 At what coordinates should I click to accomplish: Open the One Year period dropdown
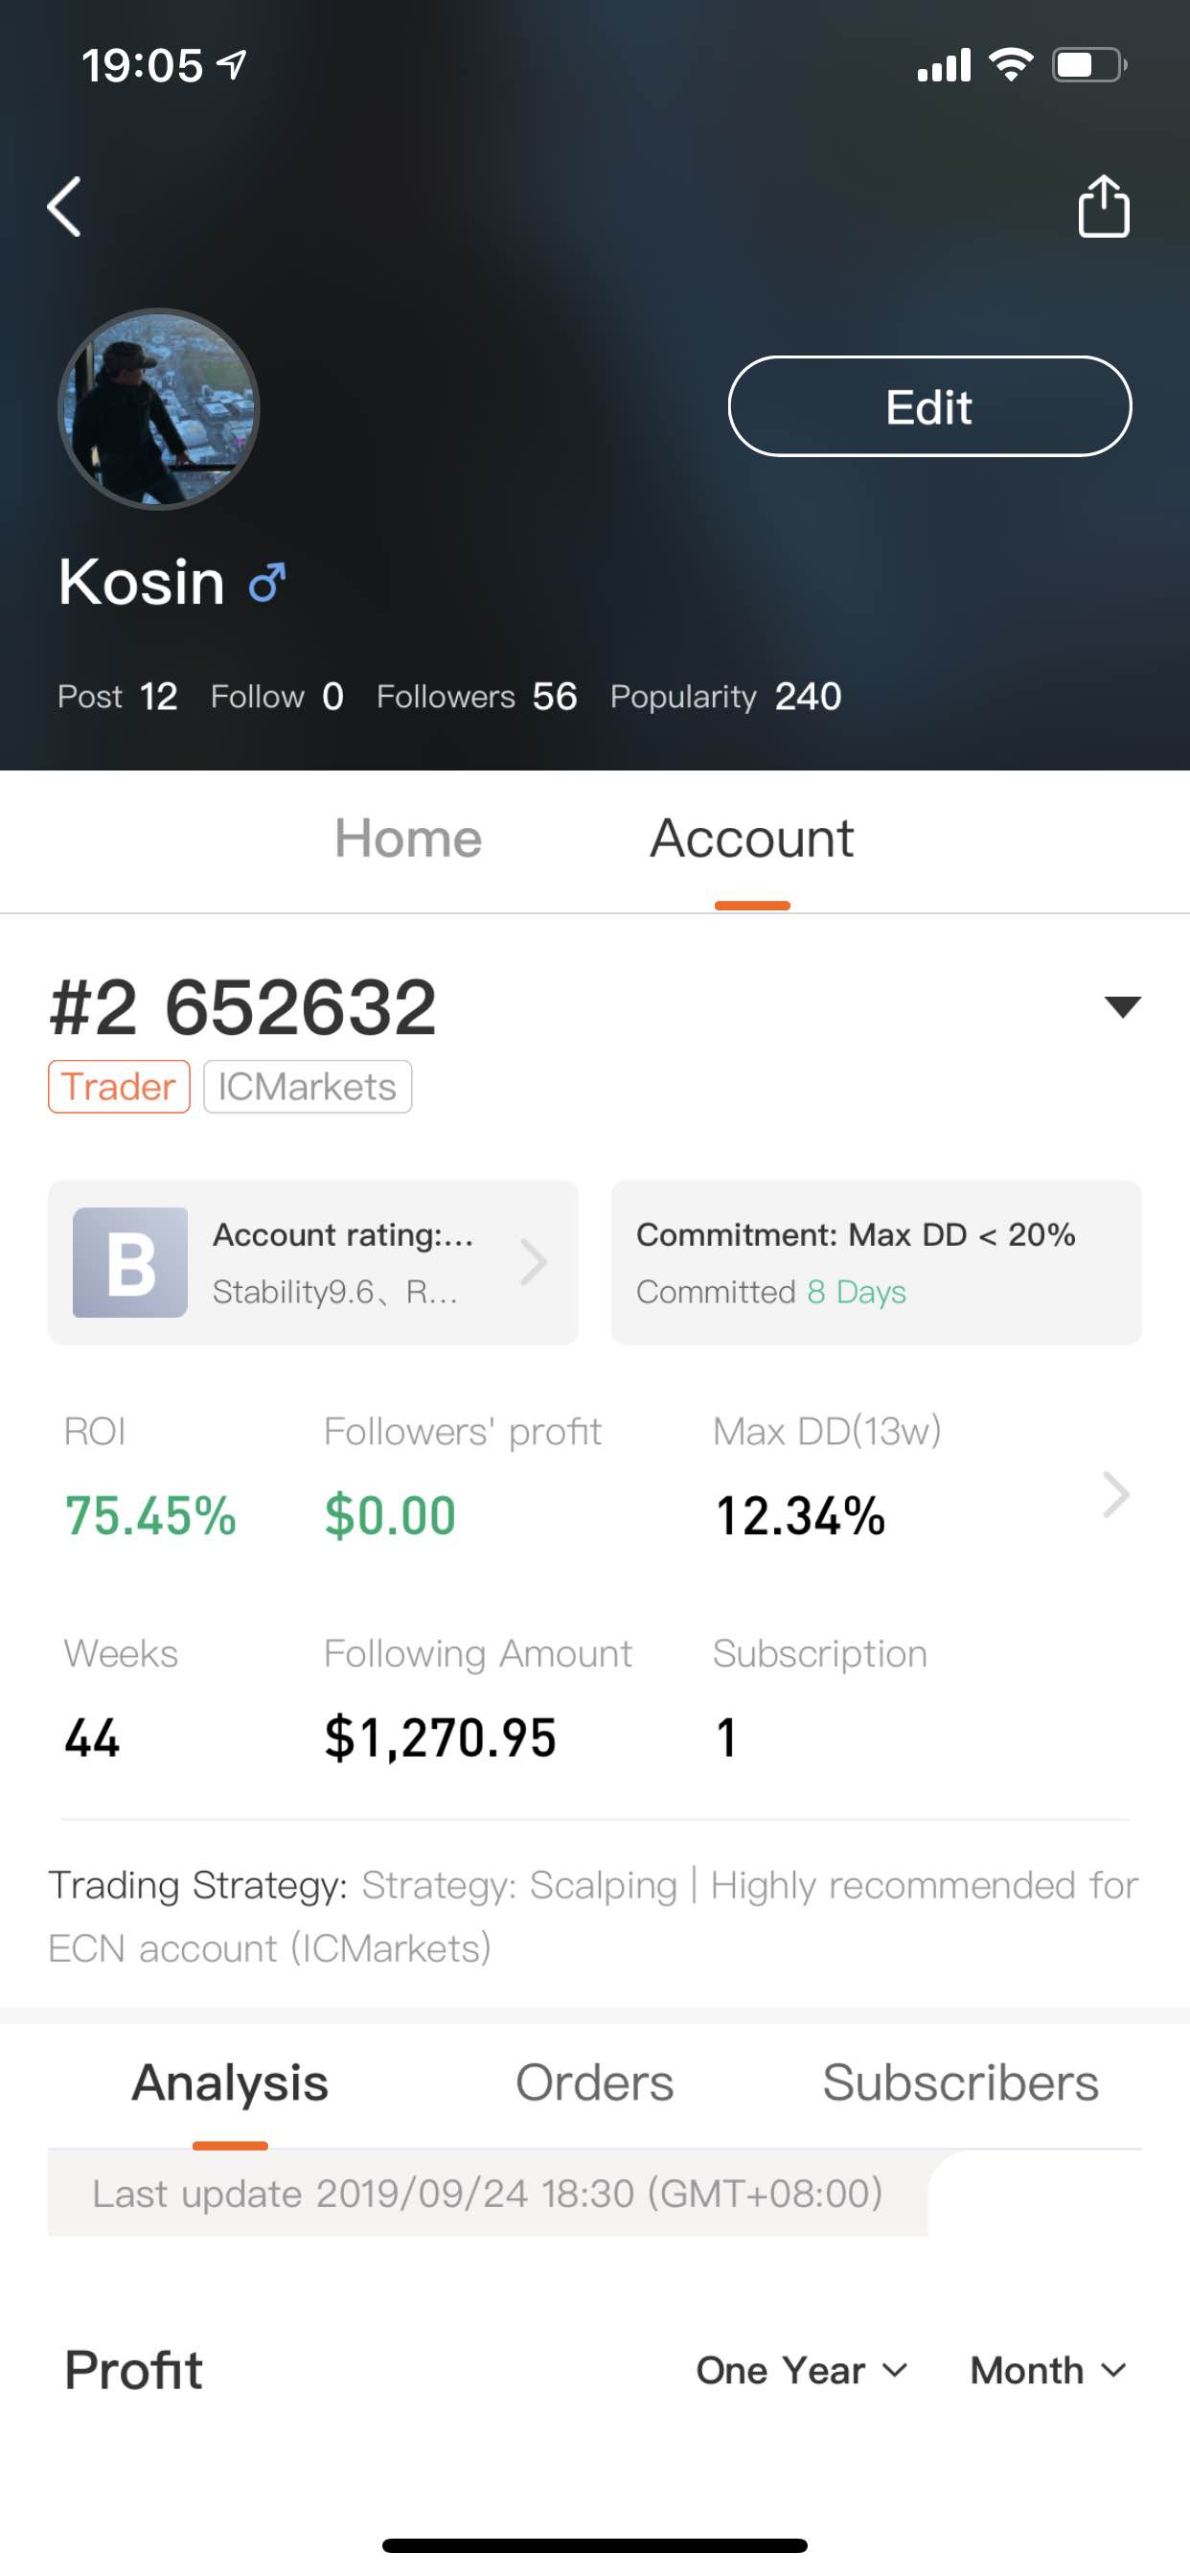coord(802,2369)
